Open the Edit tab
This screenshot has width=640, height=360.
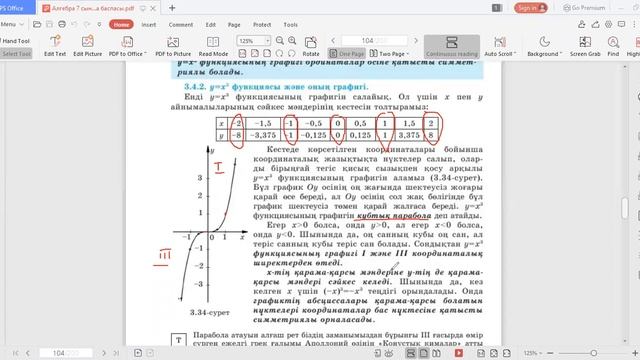(x=211, y=24)
